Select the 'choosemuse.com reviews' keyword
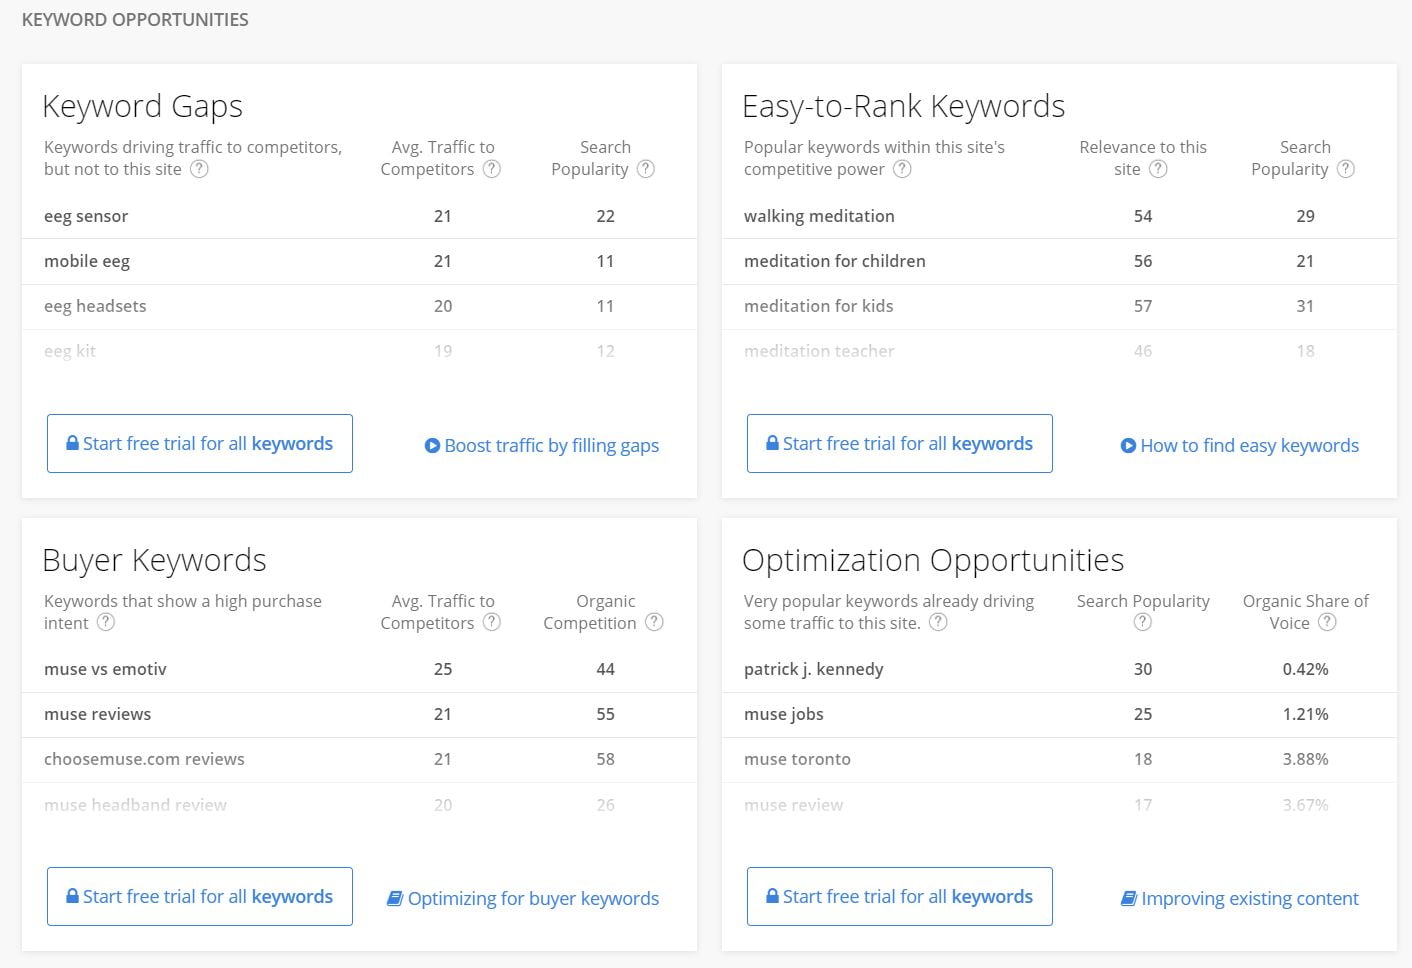 coord(144,759)
